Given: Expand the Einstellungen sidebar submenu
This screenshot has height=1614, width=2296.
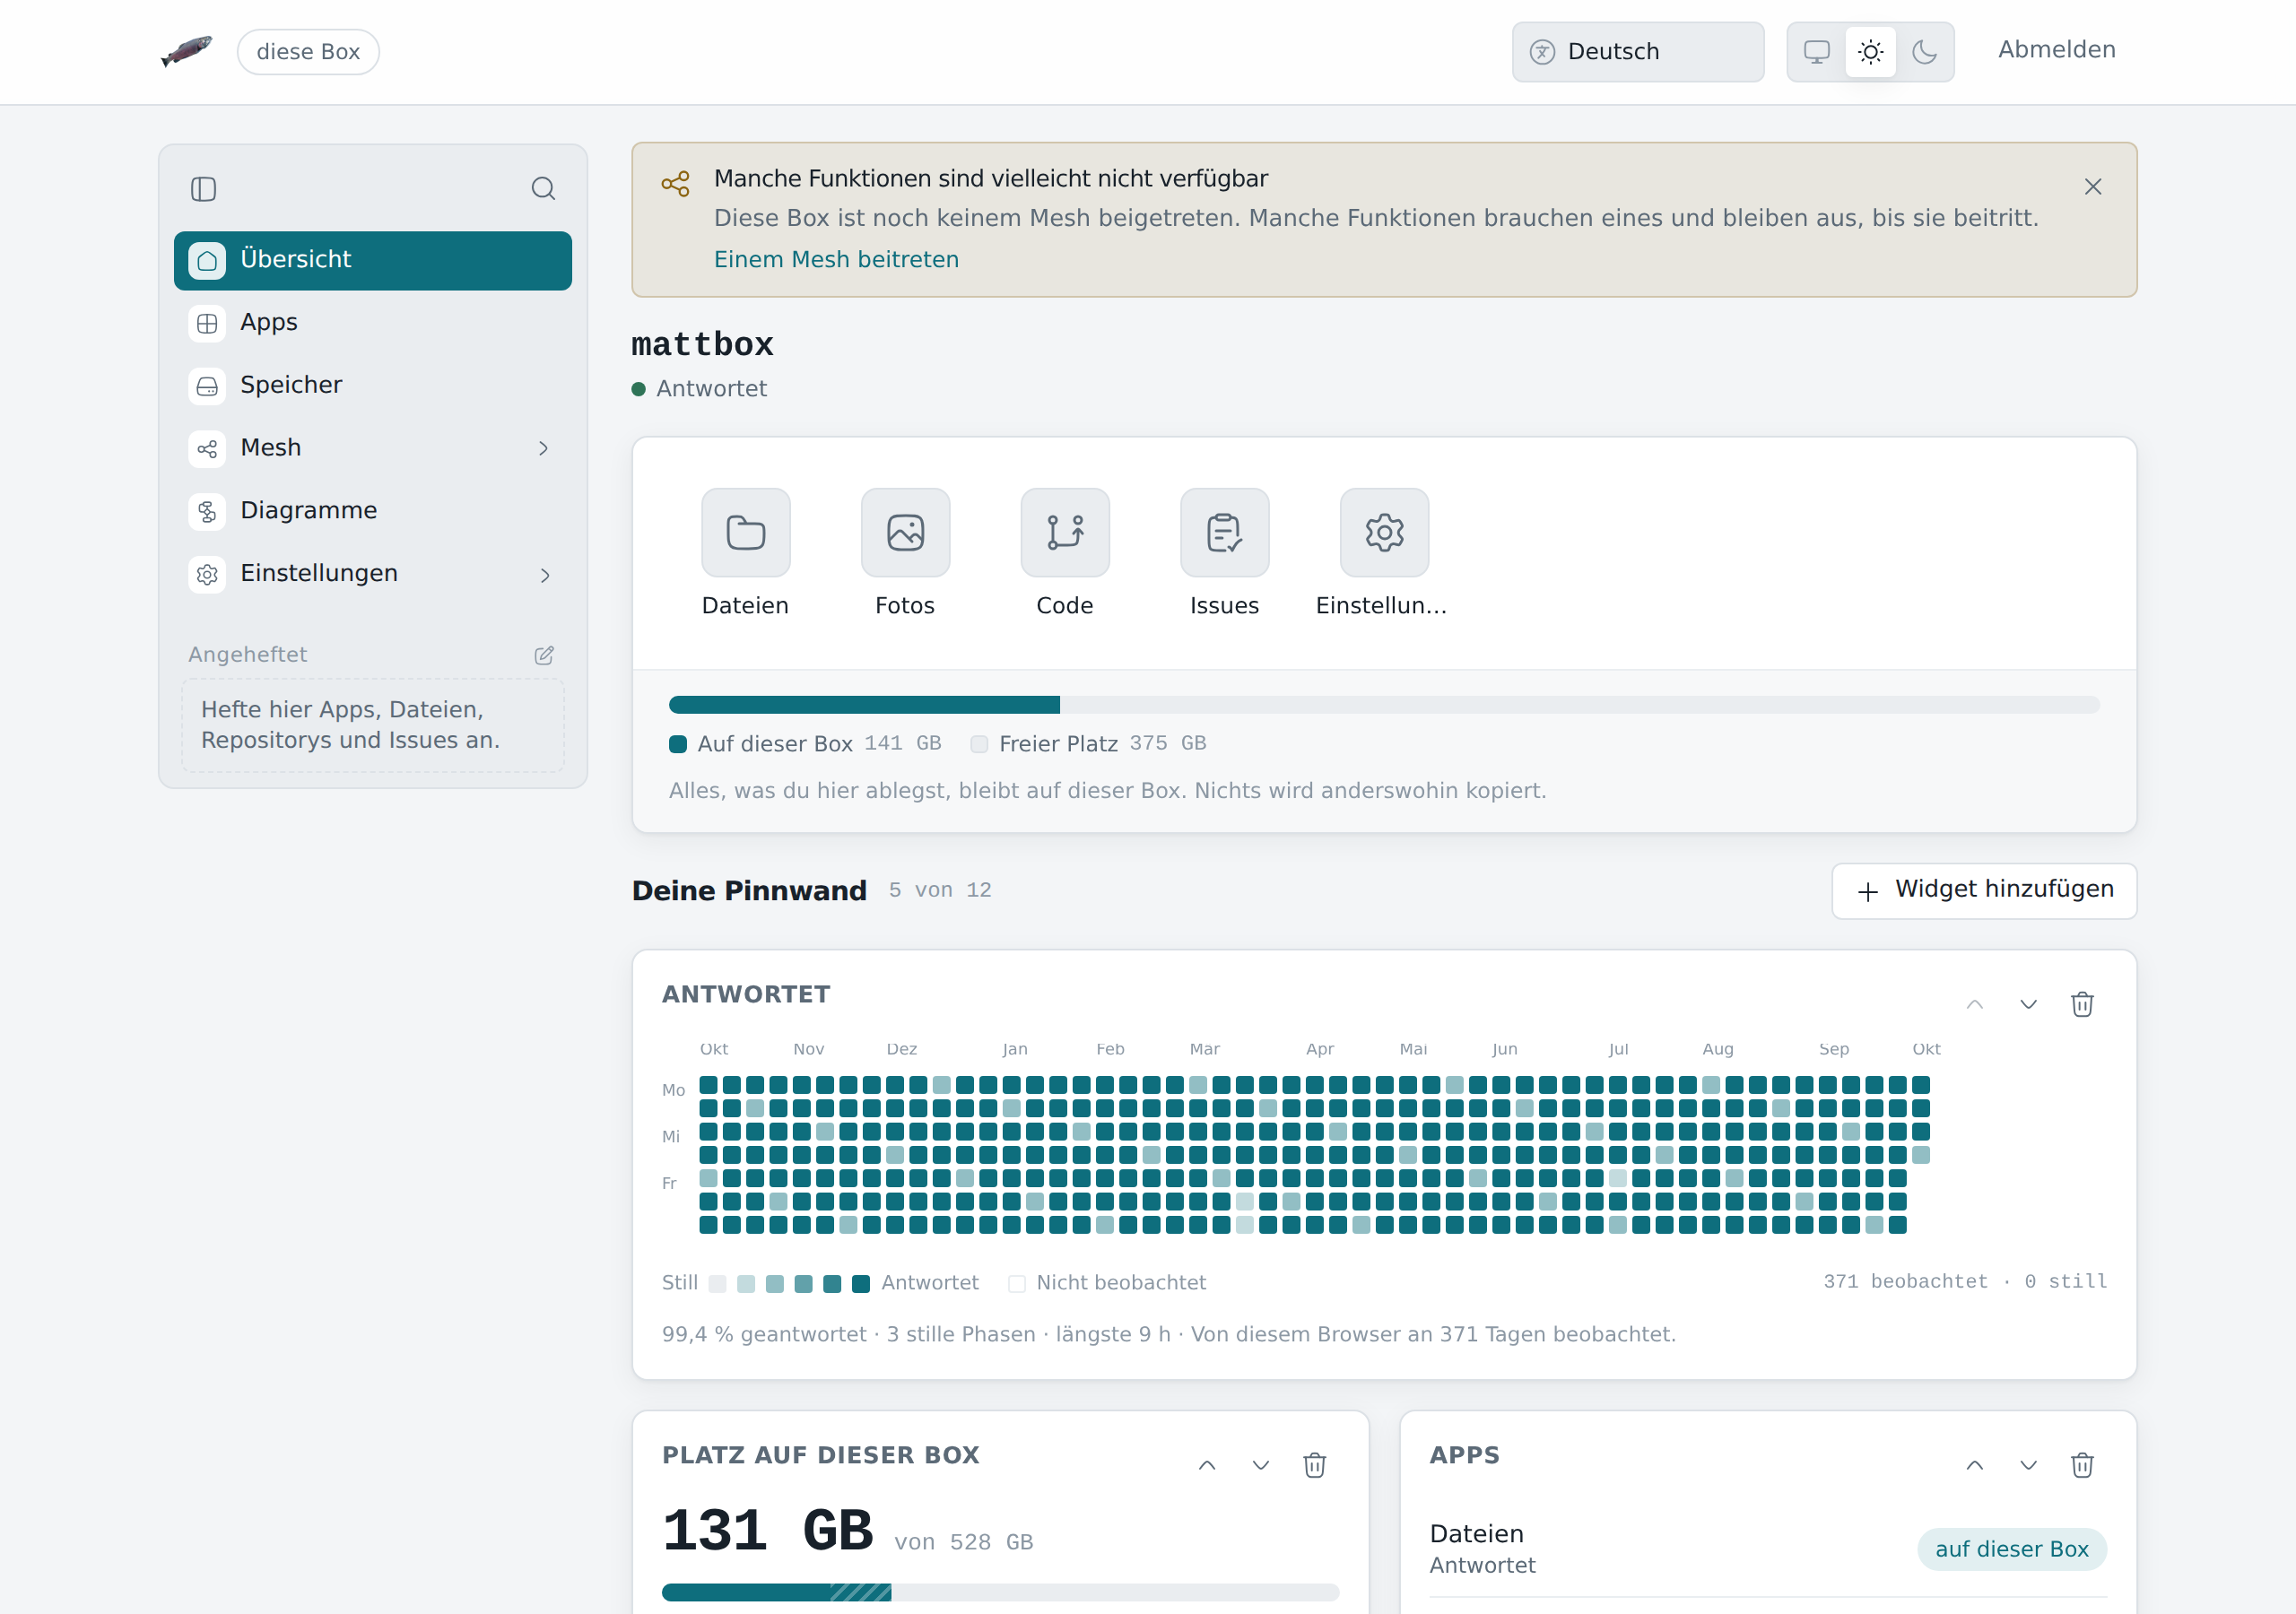Looking at the screenshot, I should (x=544, y=575).
